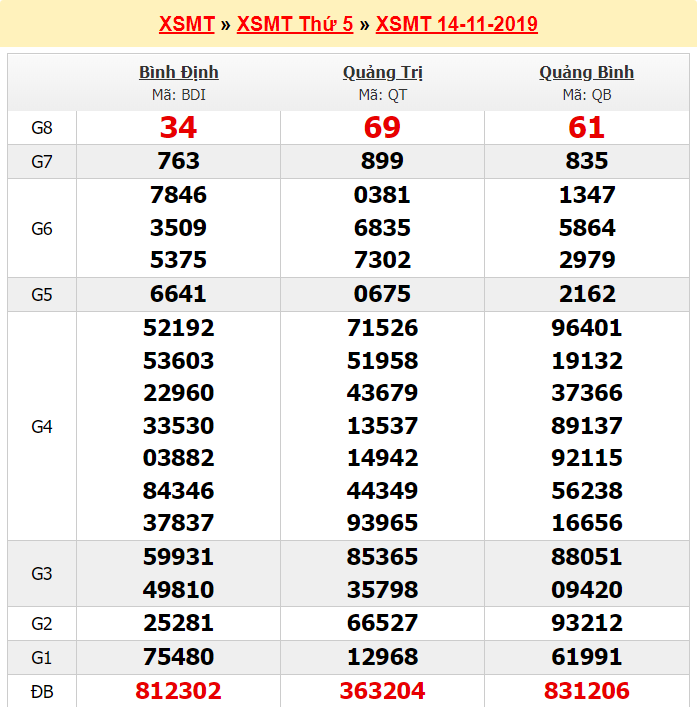Click the G4 number 16656

(587, 523)
